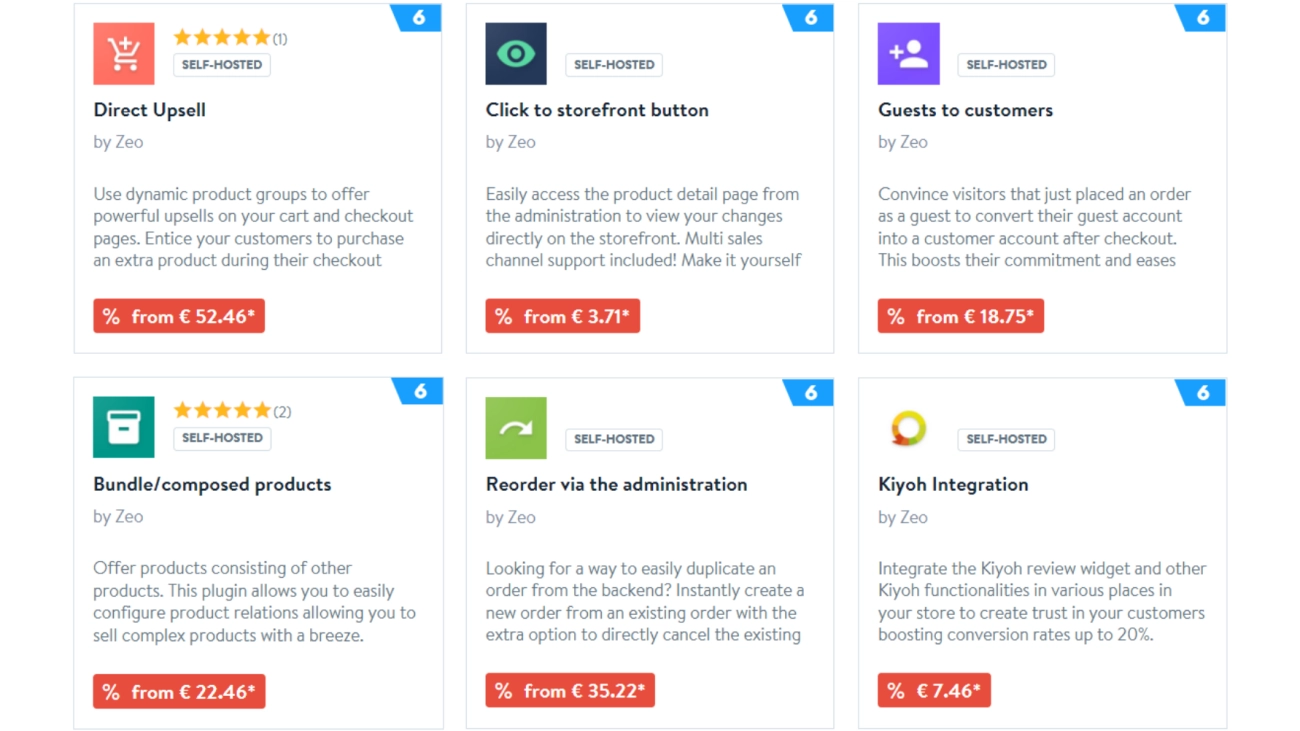
Task: Click the € 7.46 price button
Action: (934, 691)
